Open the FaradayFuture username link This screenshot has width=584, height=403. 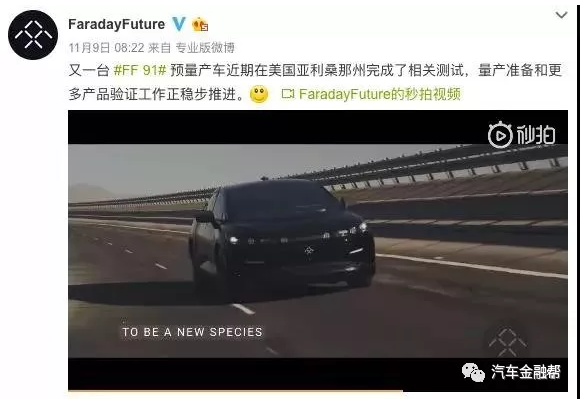tap(117, 24)
